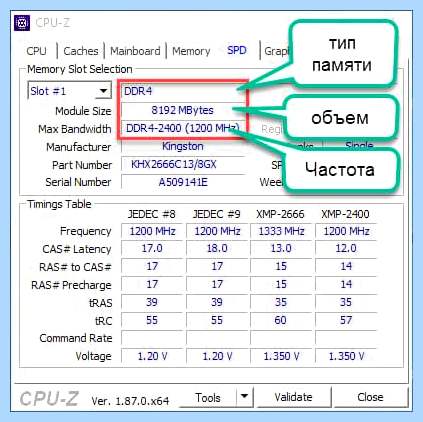This screenshot has height=422, width=423.
Task: Click the Timings Table group label
Action: pos(59,204)
